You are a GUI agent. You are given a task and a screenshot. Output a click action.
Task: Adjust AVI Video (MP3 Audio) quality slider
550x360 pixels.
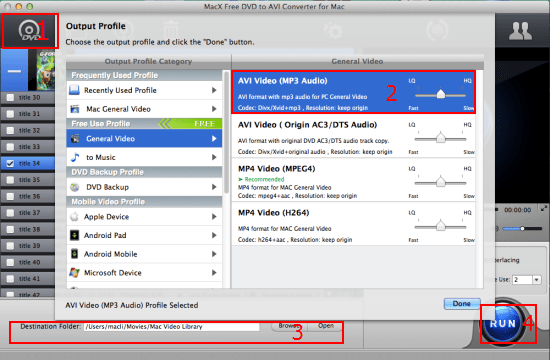click(441, 94)
